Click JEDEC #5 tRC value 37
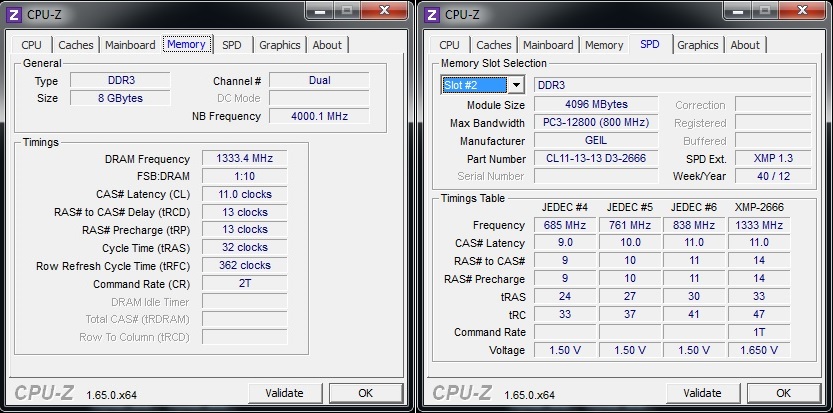 pos(630,314)
